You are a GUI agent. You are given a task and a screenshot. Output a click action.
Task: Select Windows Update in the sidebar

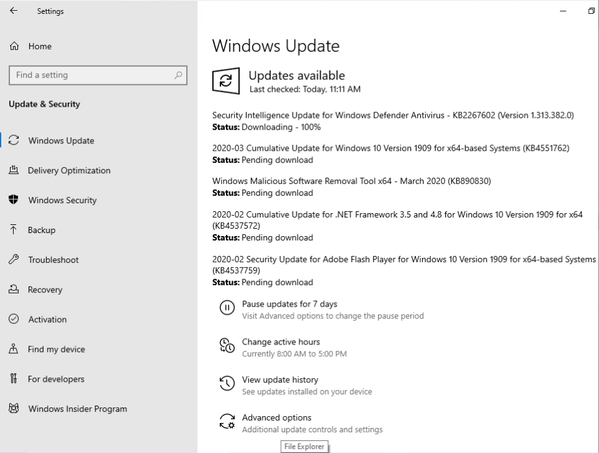click(61, 141)
